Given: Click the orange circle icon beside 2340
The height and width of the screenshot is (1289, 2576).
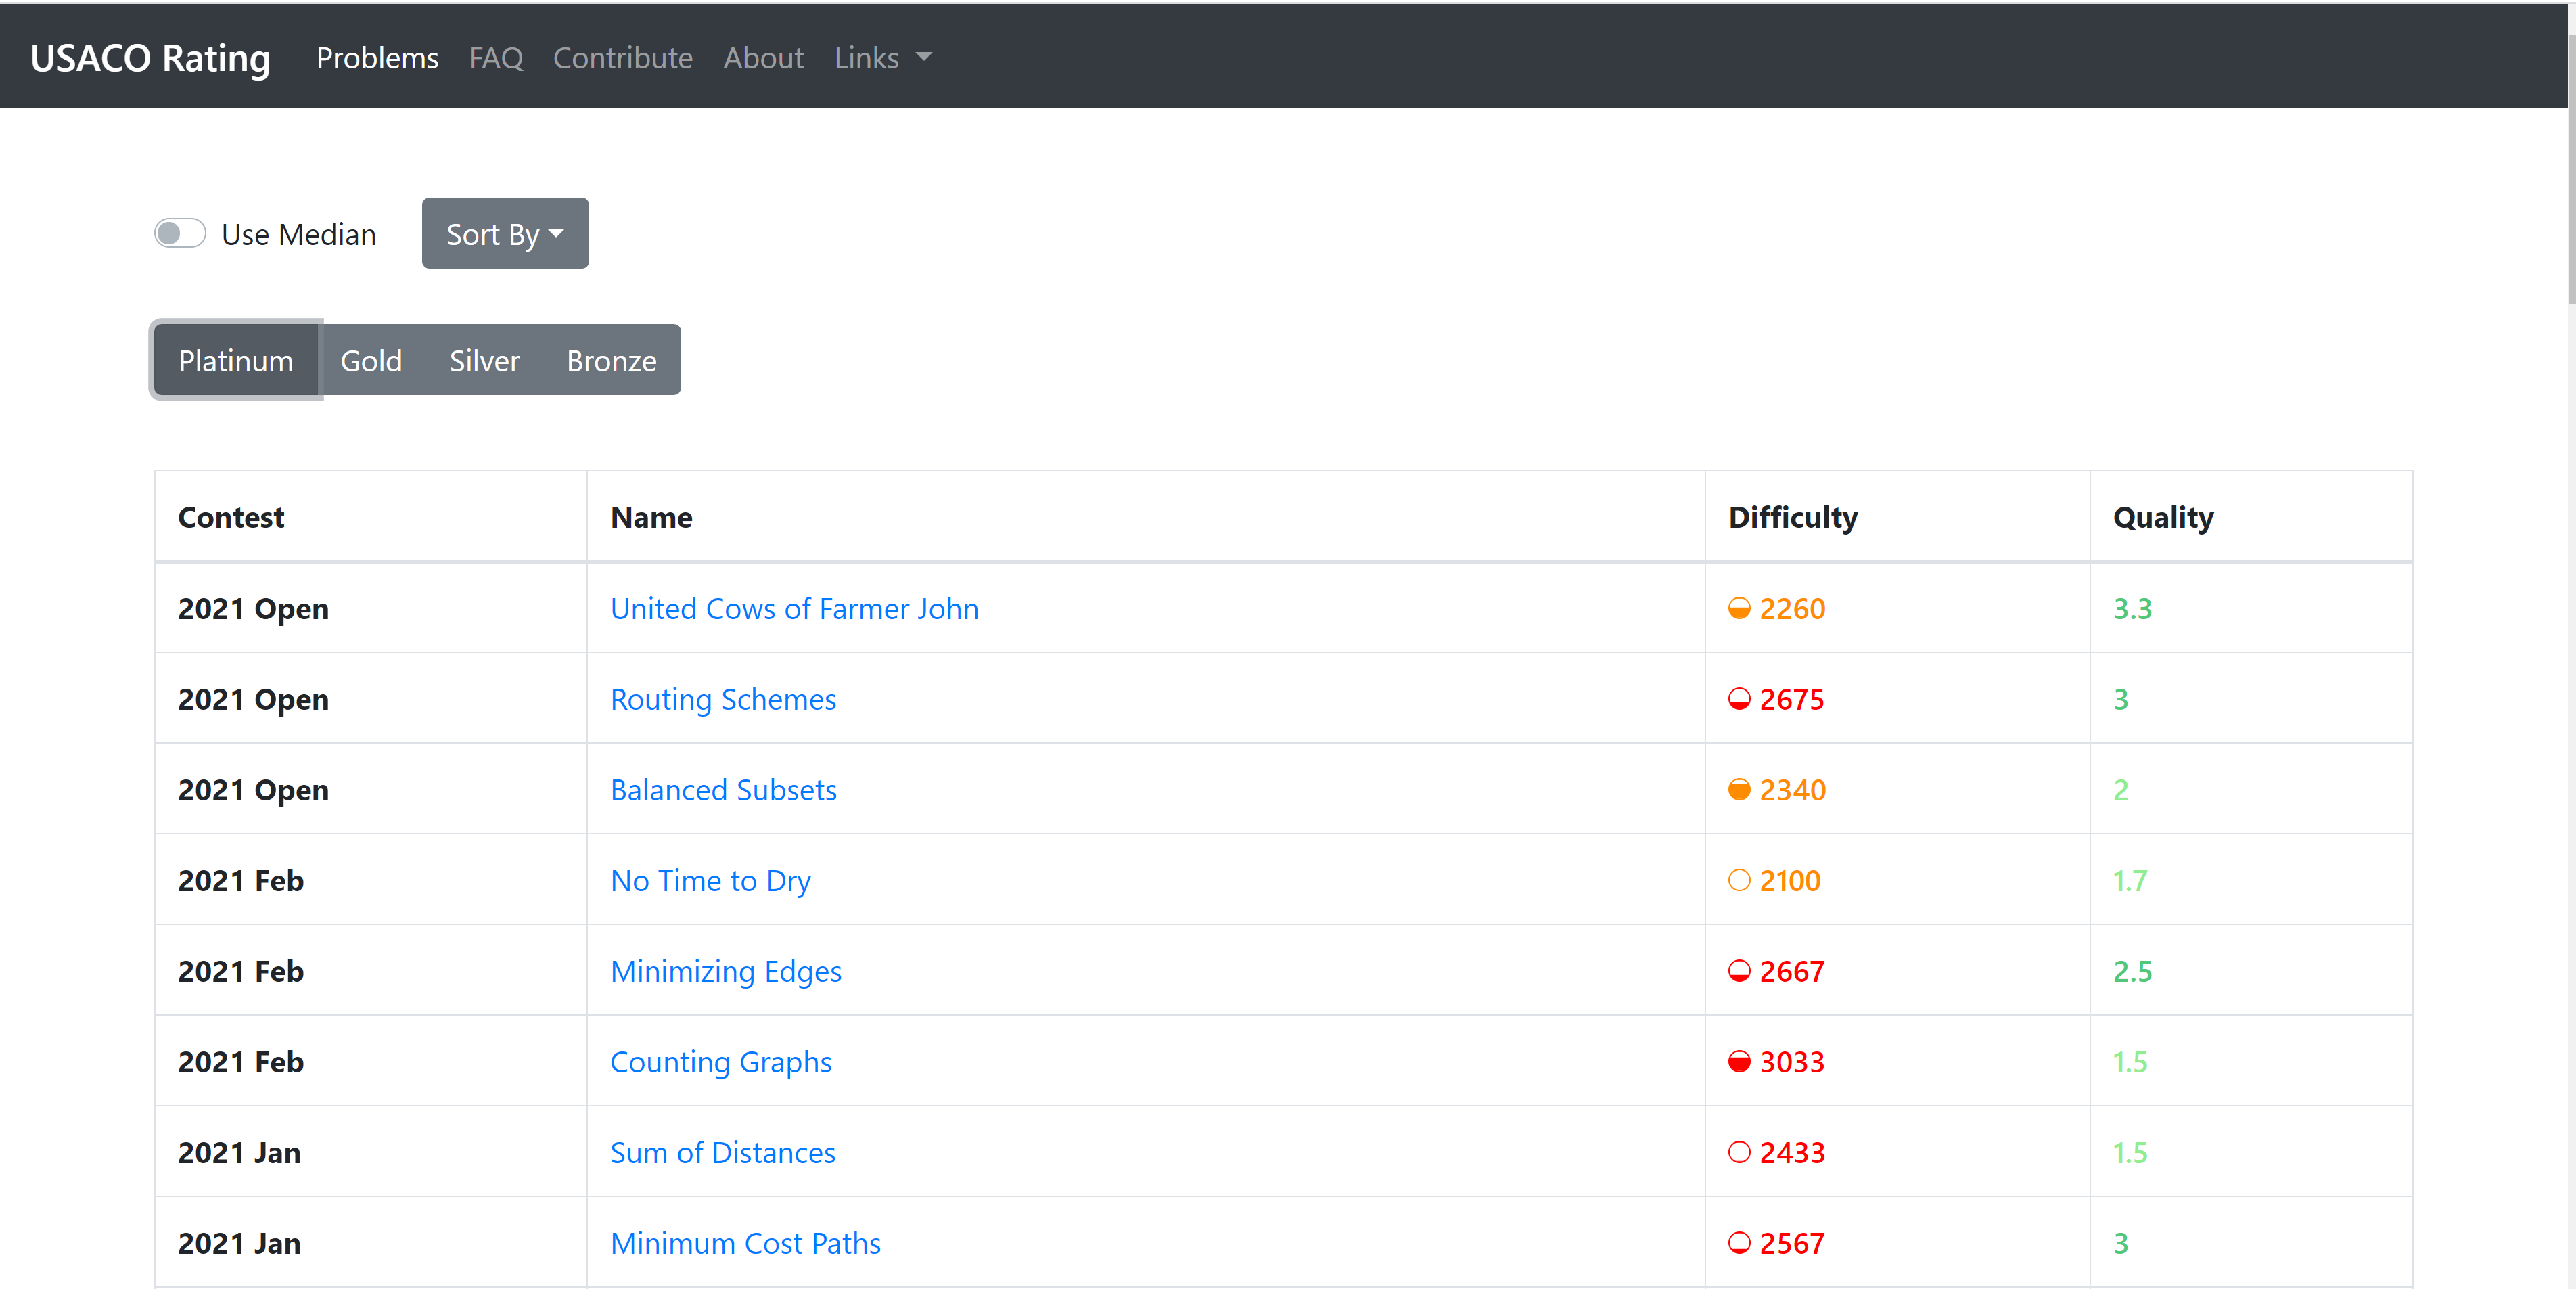Looking at the screenshot, I should coord(1739,790).
